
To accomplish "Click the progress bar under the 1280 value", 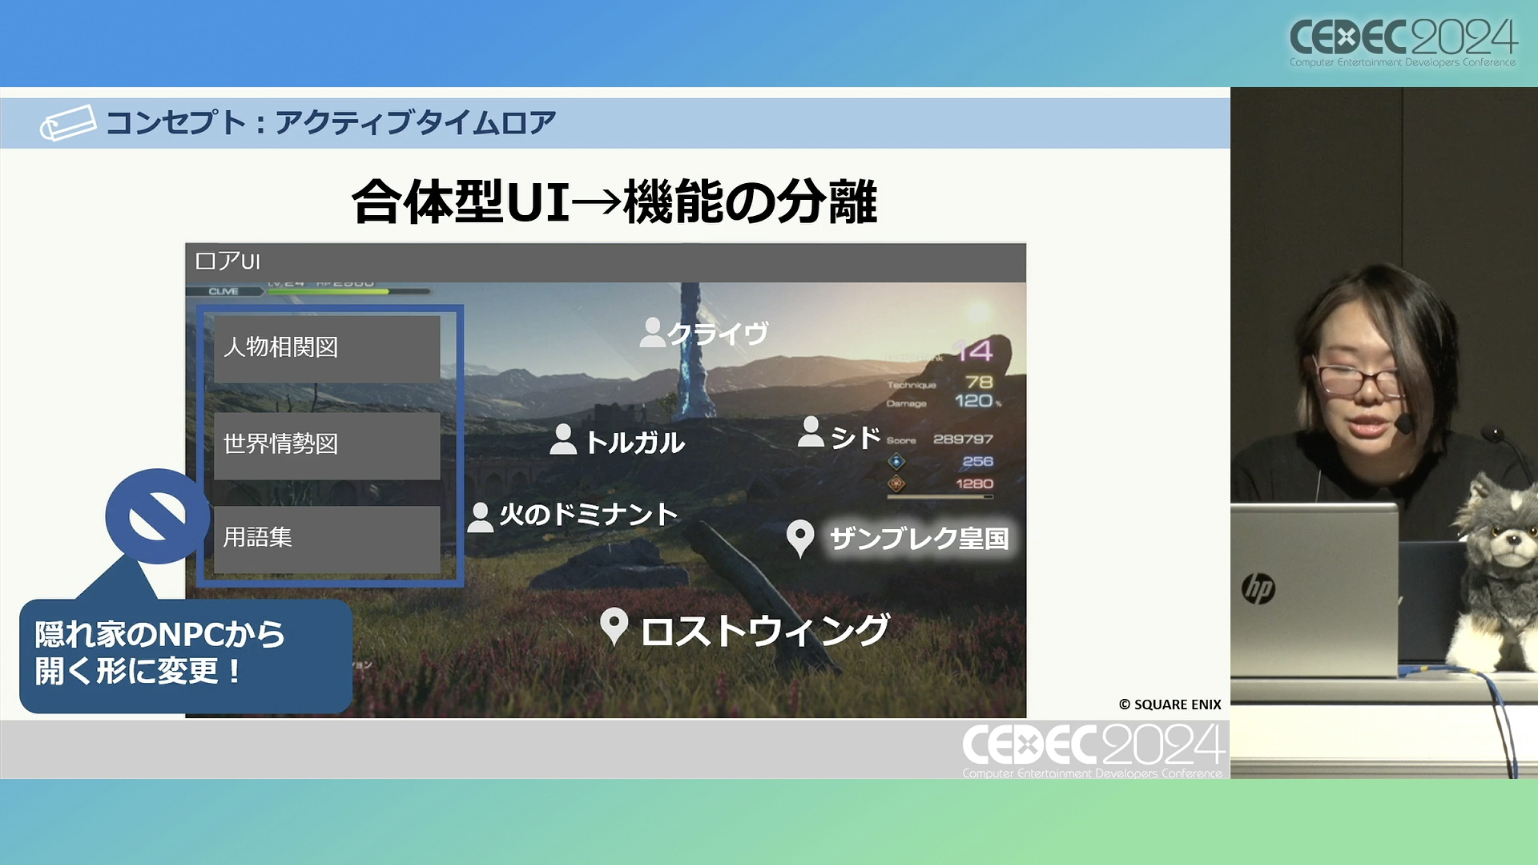I will point(940,496).
